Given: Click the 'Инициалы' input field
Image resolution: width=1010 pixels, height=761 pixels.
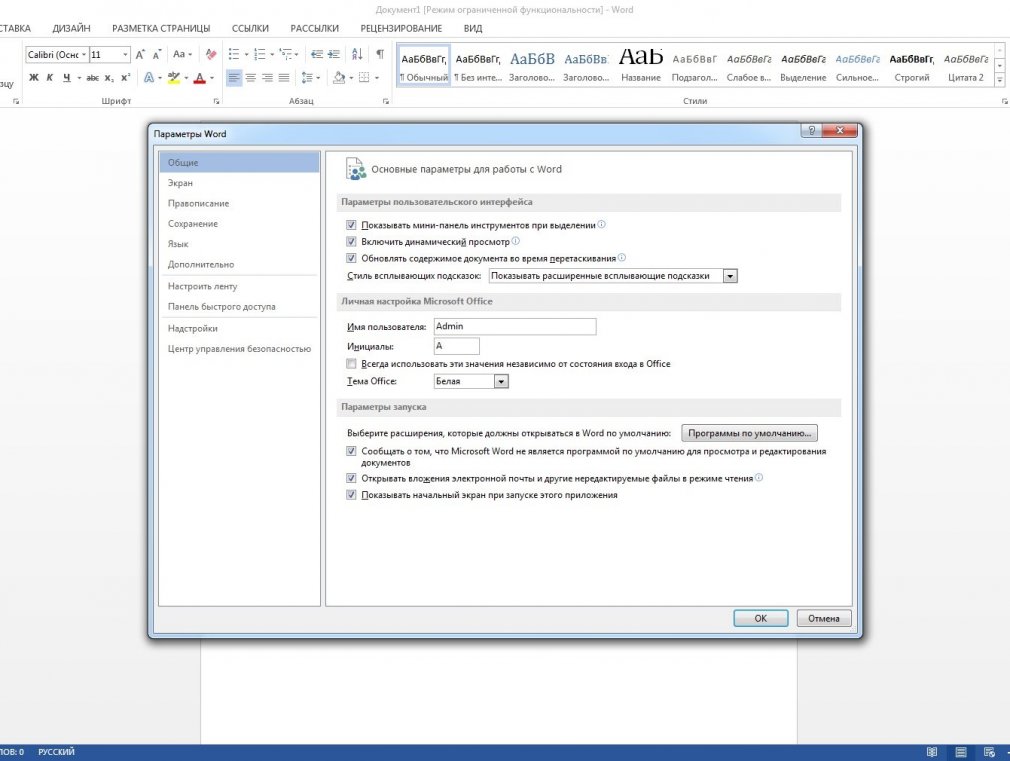Looking at the screenshot, I should coord(457,346).
